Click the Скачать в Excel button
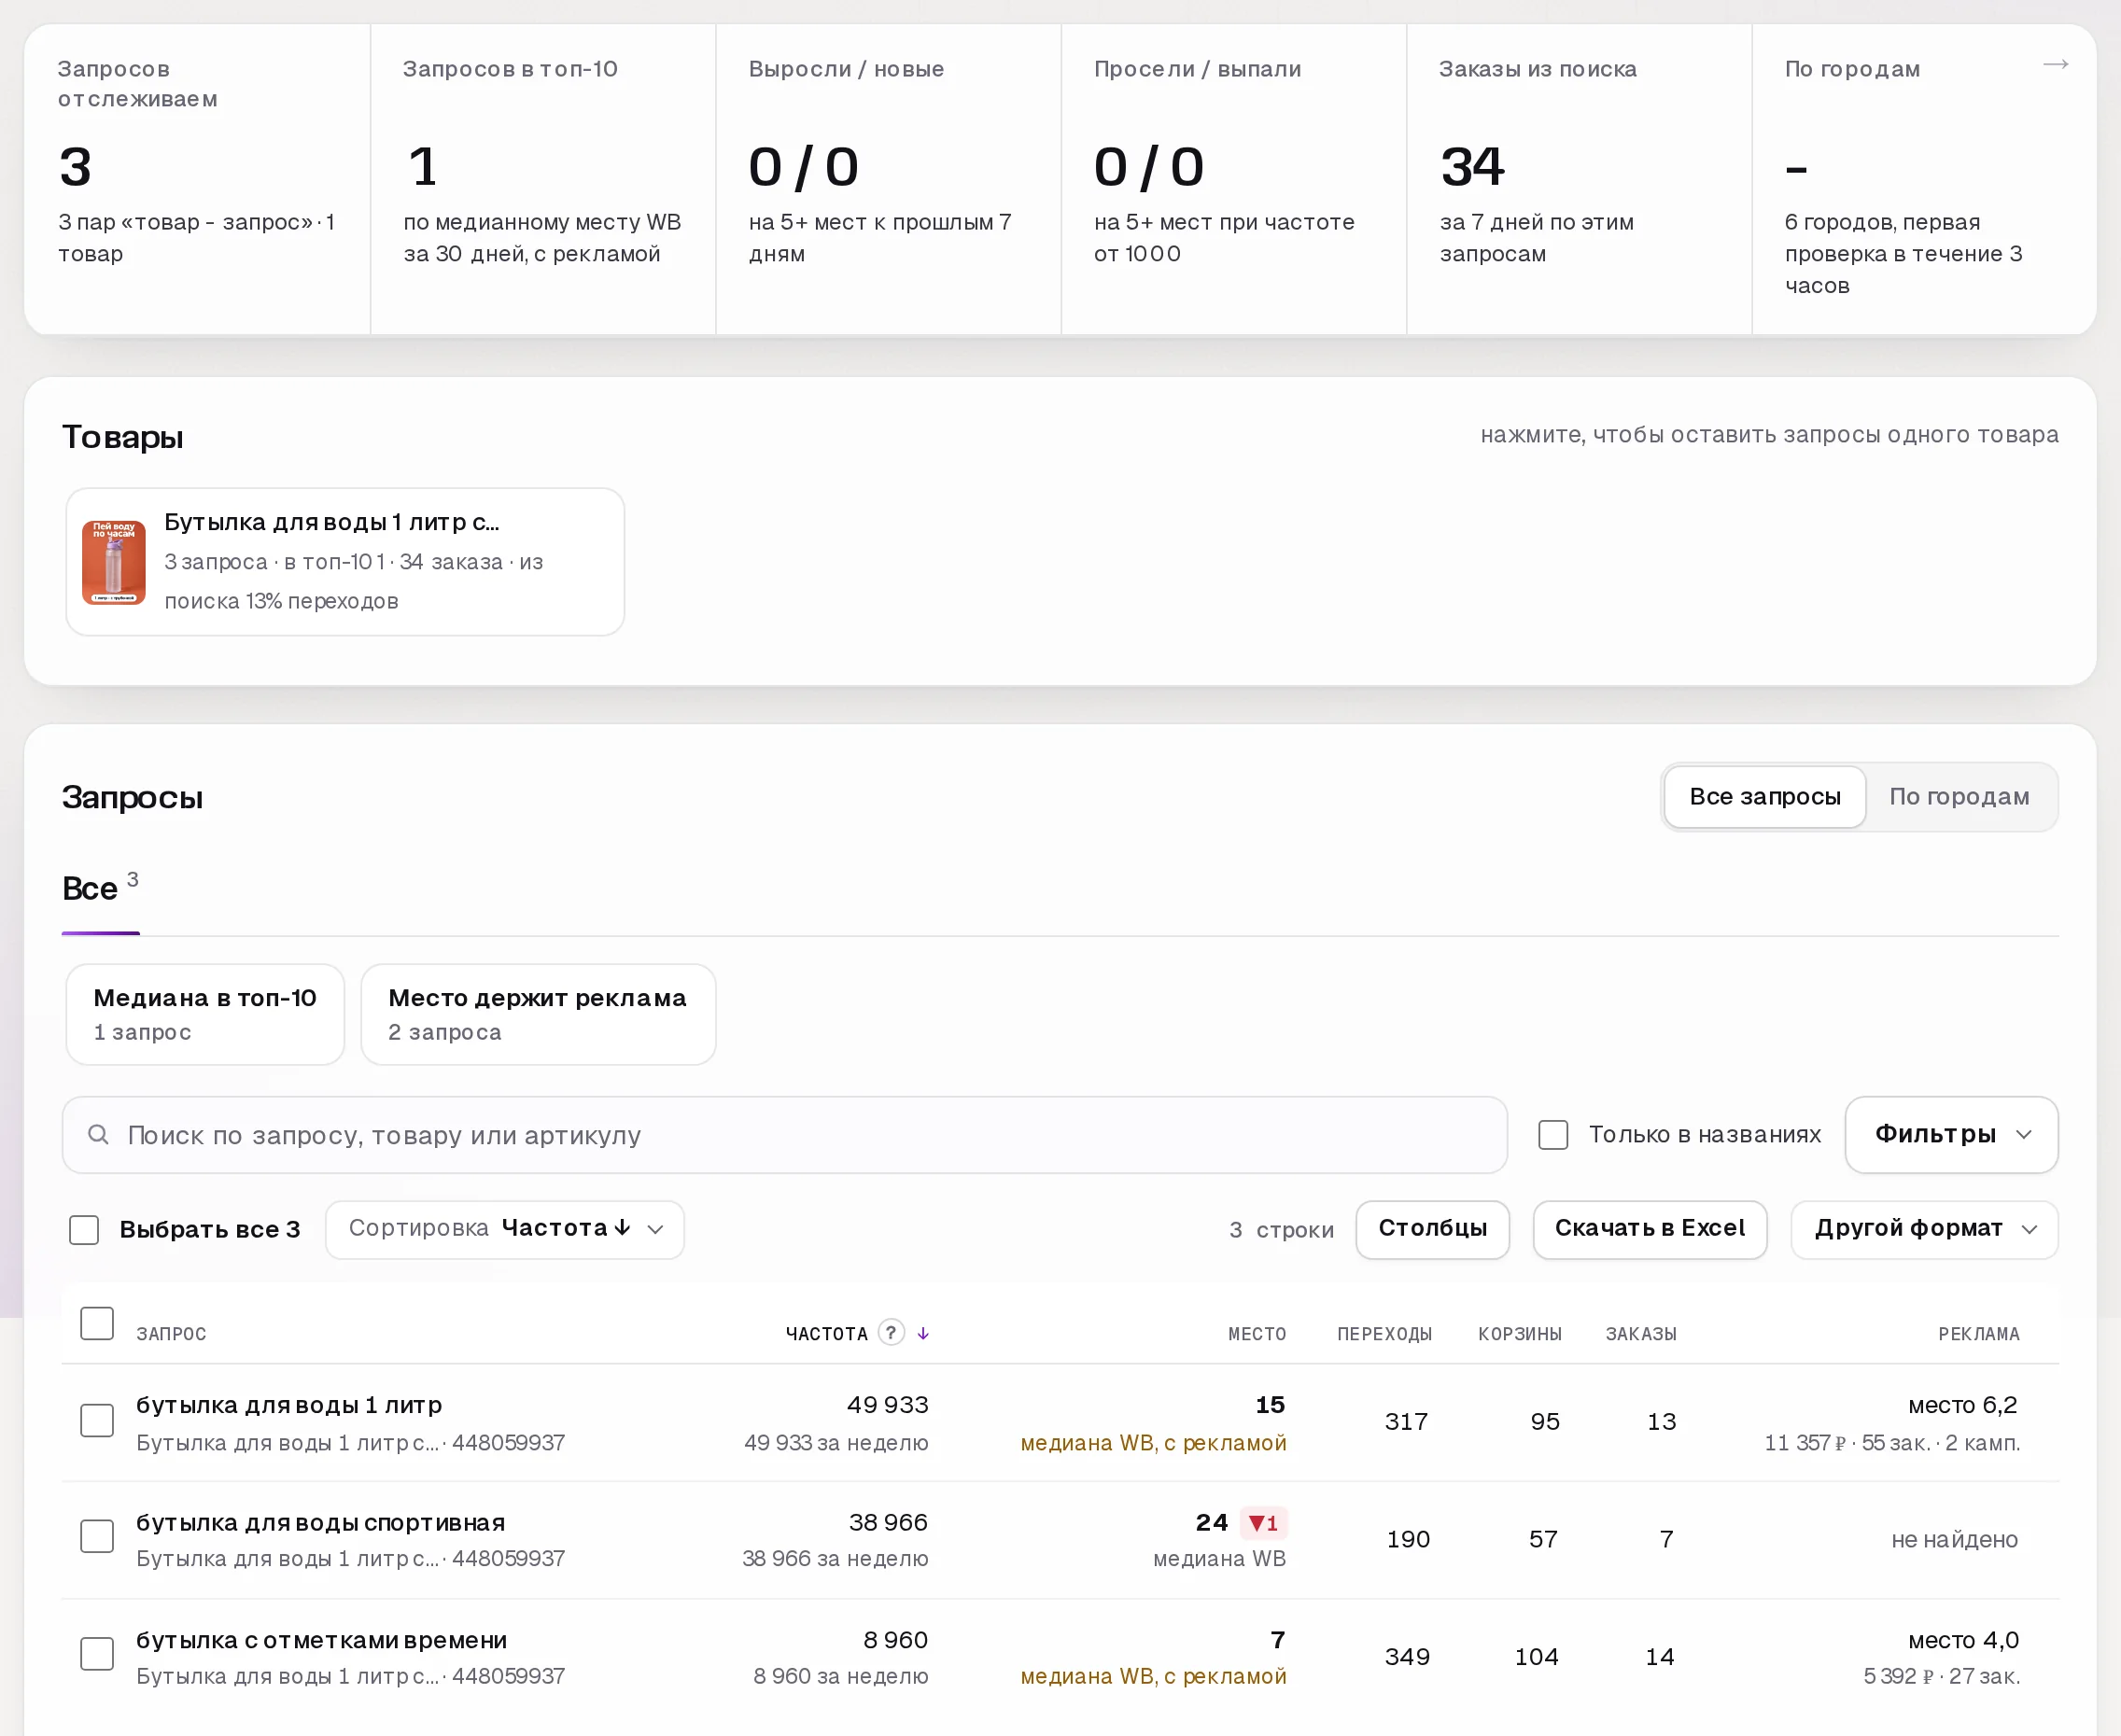 [x=1649, y=1229]
